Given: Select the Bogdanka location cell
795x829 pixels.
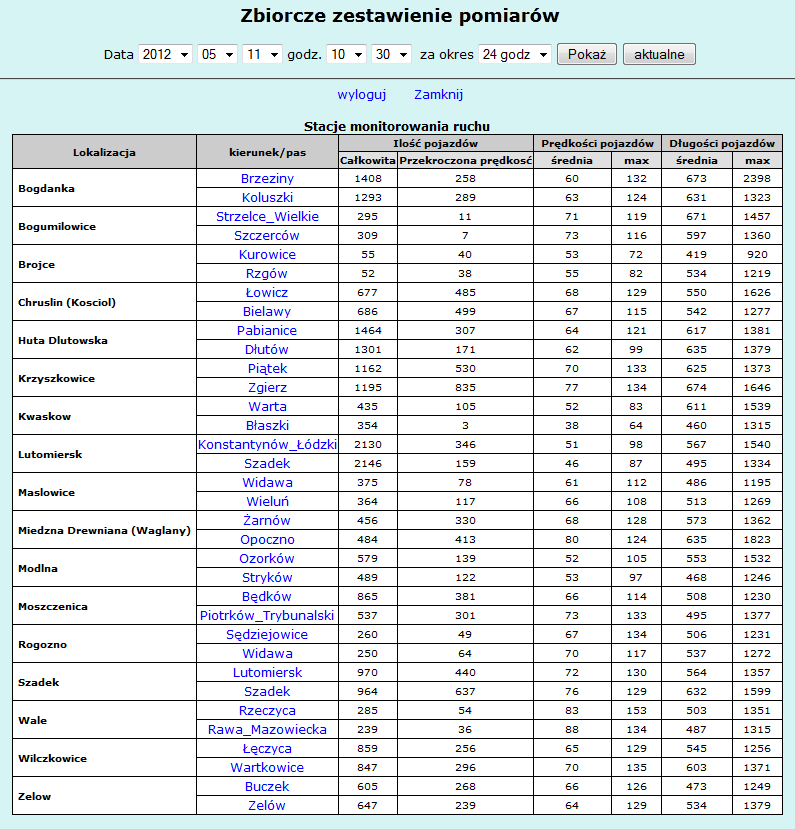Looking at the screenshot, I should coord(104,188).
